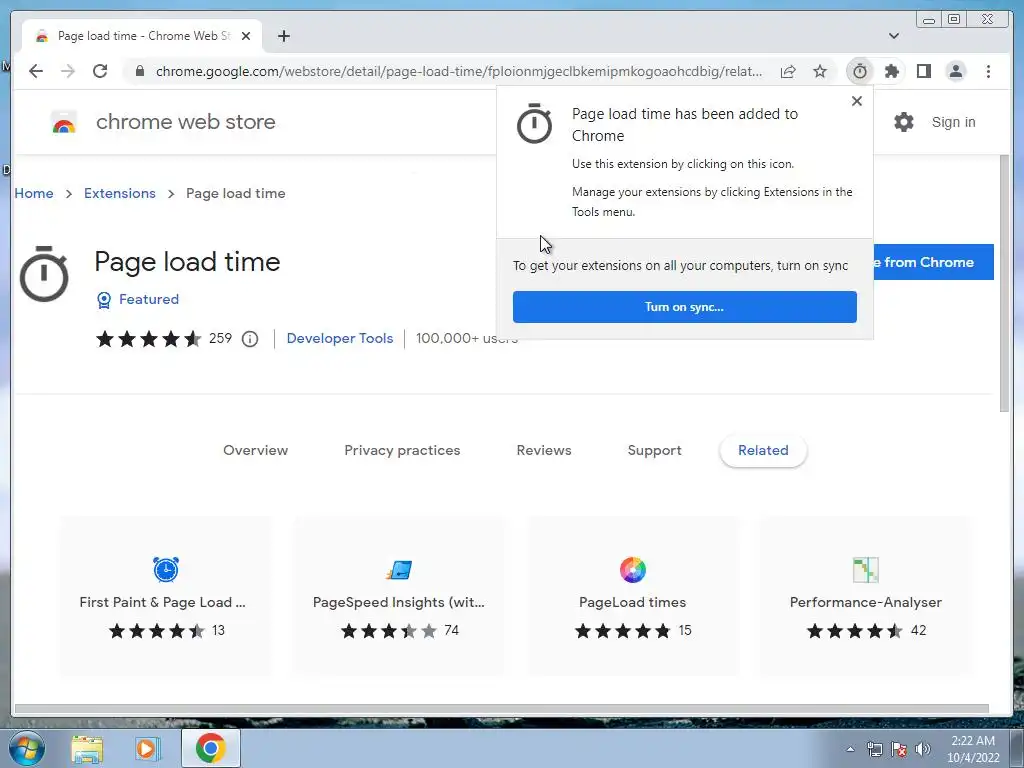The height and width of the screenshot is (768, 1024).
Task: Close the Page load time tab
Action: pos(246,36)
